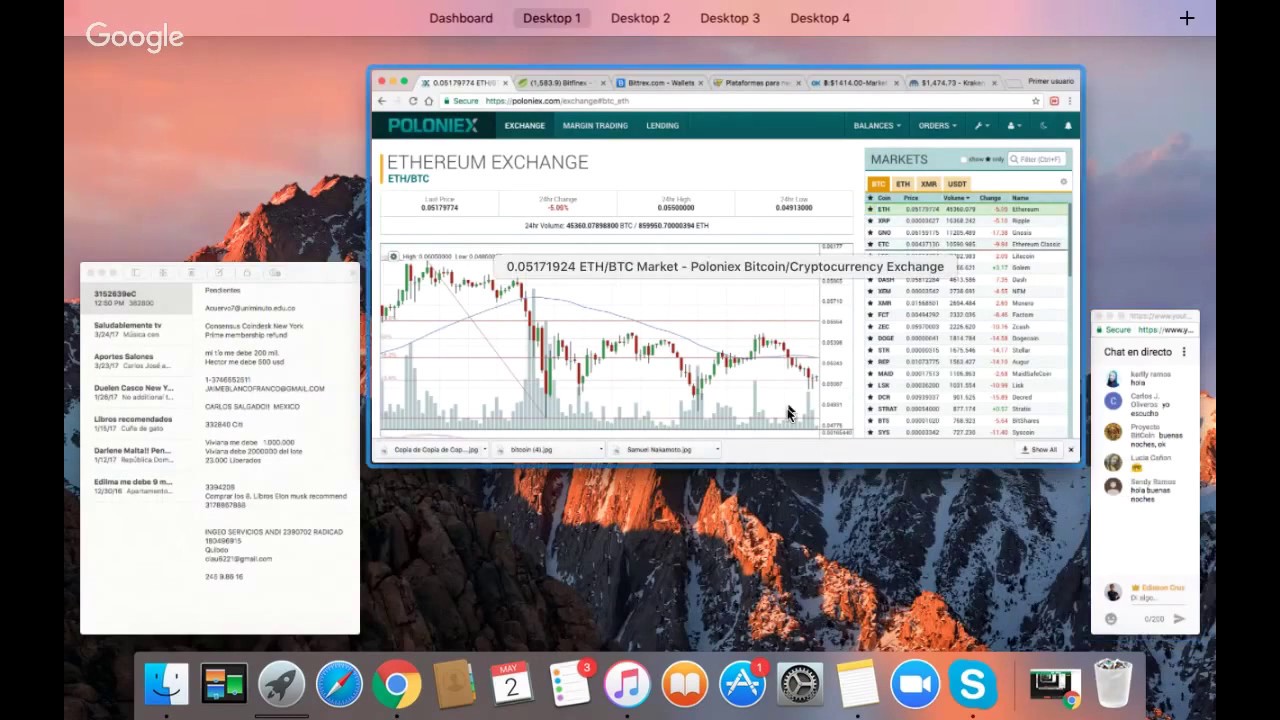
Task: Open Launchpad rocket icon in Dock
Action: (281, 685)
